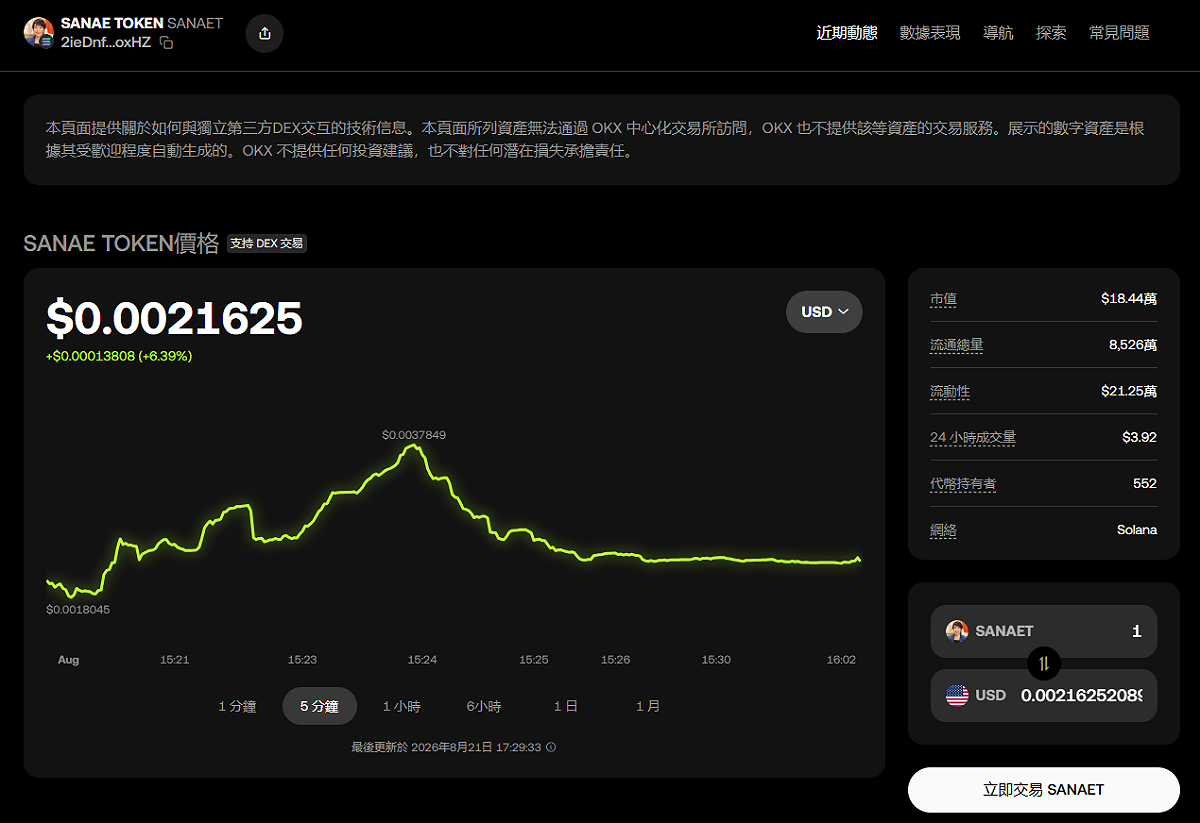1200x823 pixels.
Task: Click the SANAET token logo in converter
Action: 957,631
